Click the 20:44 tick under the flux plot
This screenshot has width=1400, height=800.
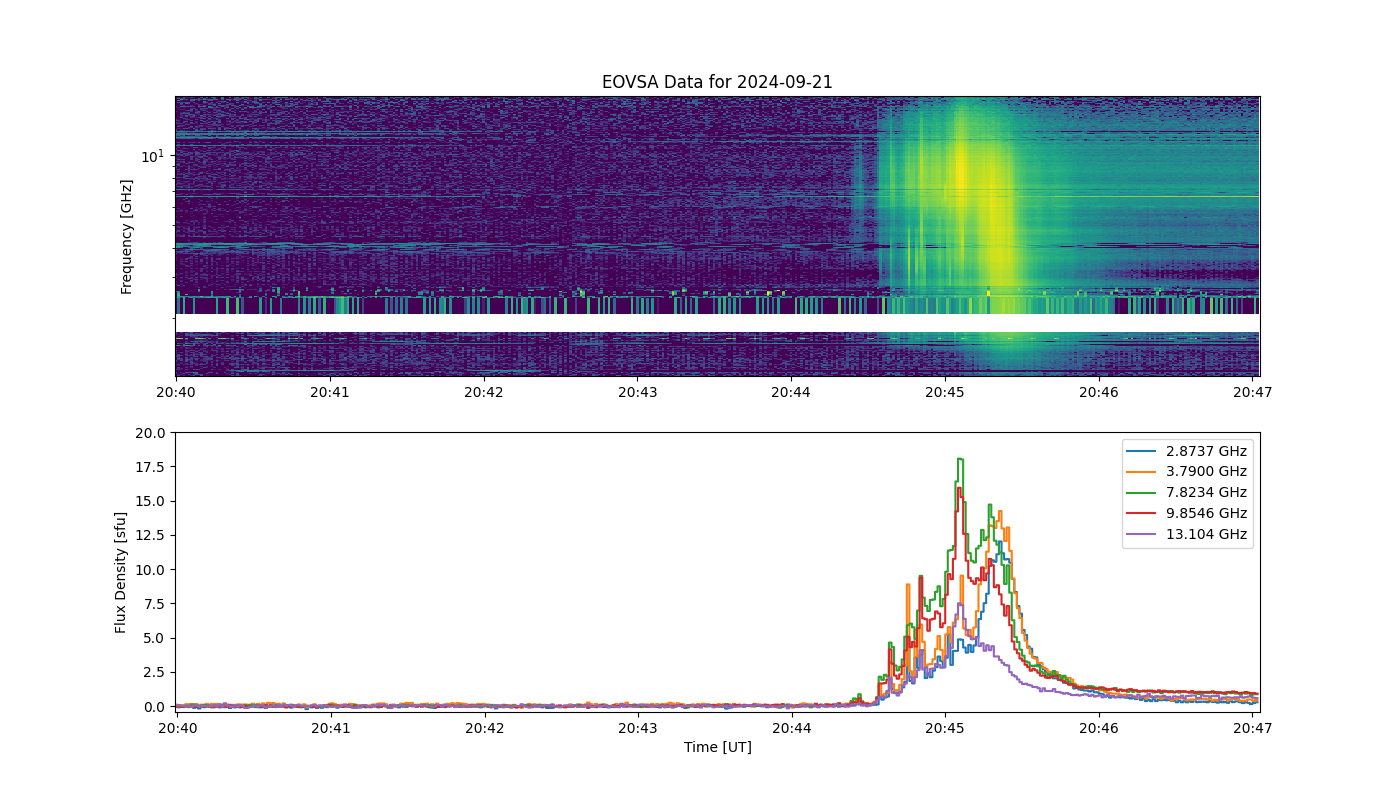[792, 730]
